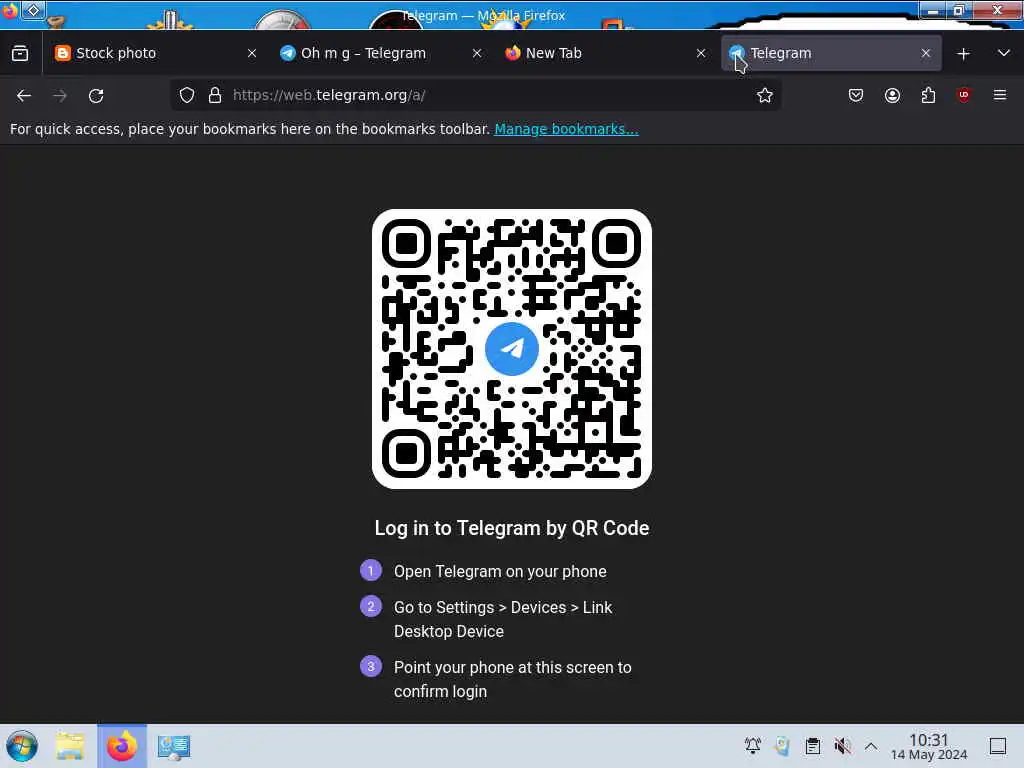This screenshot has height=768, width=1024.
Task: Click the Log in to Telegram by QR Code heading
Action: (x=512, y=528)
